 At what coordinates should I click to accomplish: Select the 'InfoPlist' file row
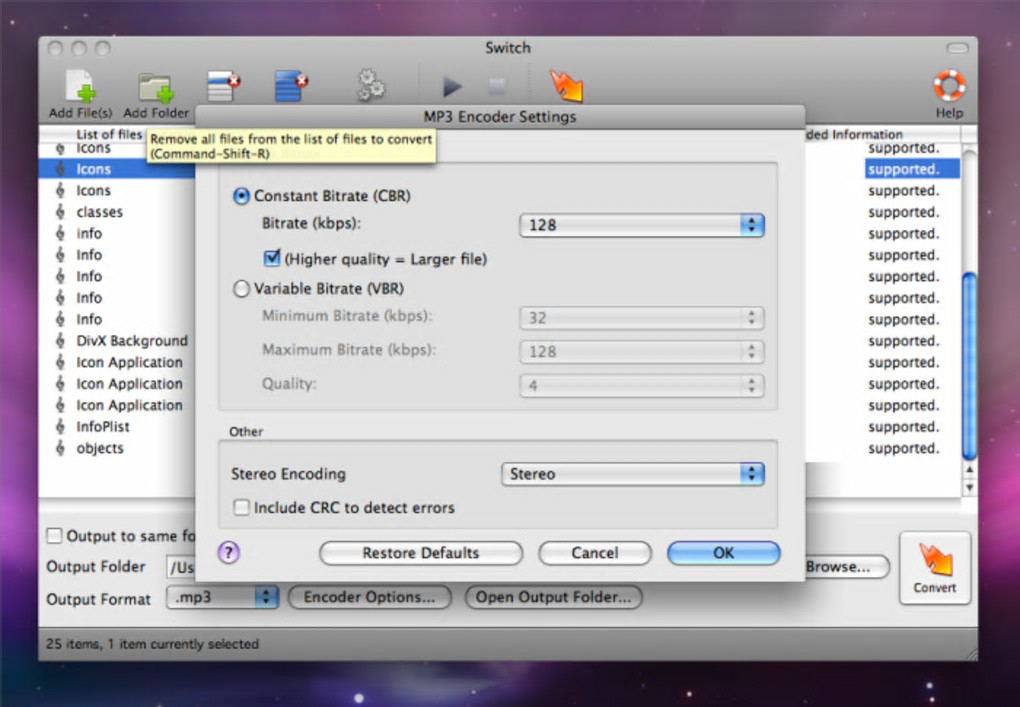click(x=117, y=427)
